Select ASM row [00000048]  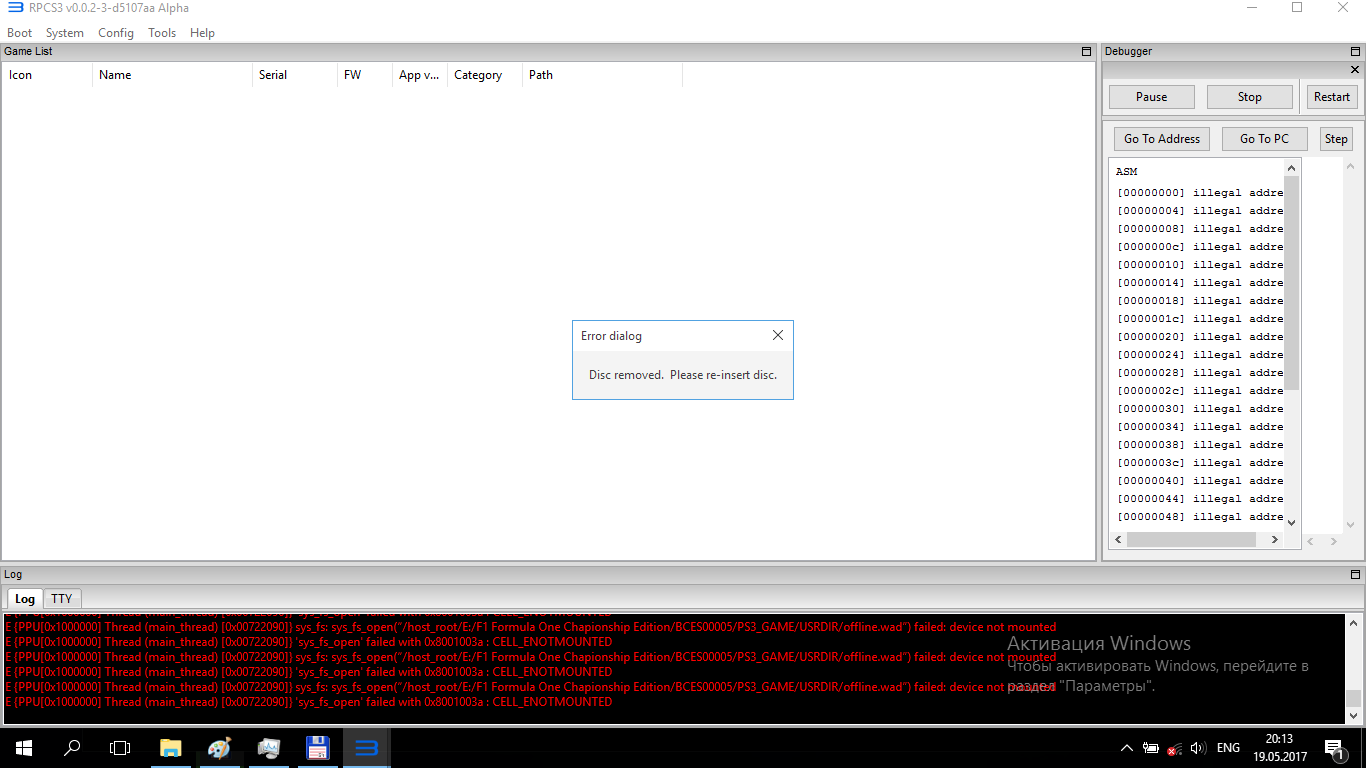pos(1199,517)
